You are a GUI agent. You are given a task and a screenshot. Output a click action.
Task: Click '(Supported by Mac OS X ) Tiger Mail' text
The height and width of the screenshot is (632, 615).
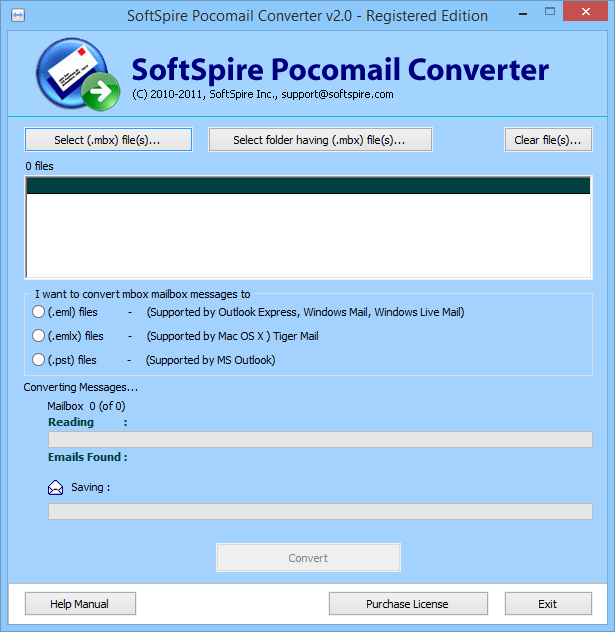233,336
